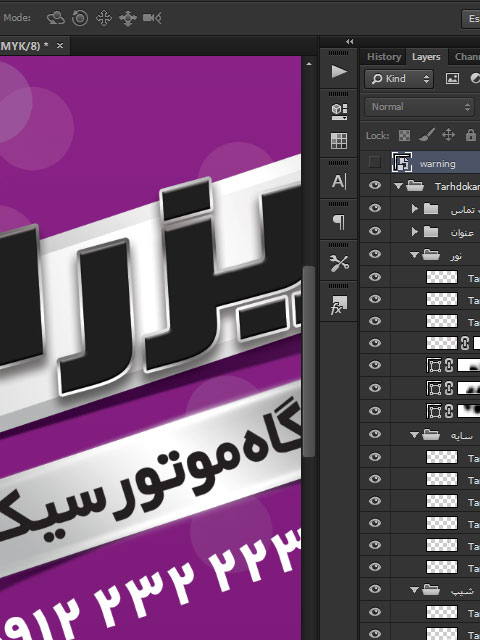Click the عنوان group folder icon

click(431, 232)
